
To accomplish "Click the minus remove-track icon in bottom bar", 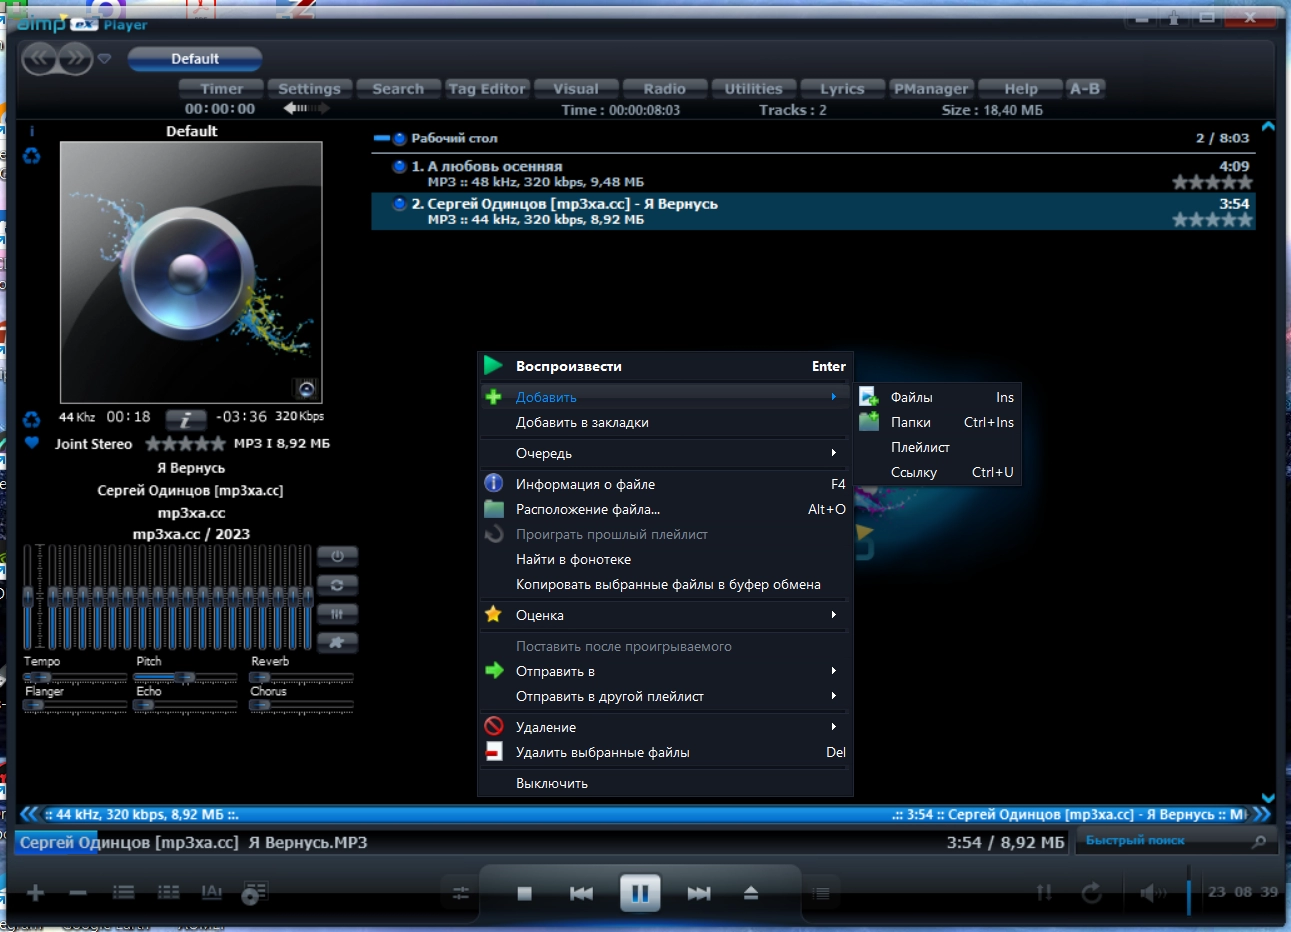I will click(x=78, y=893).
